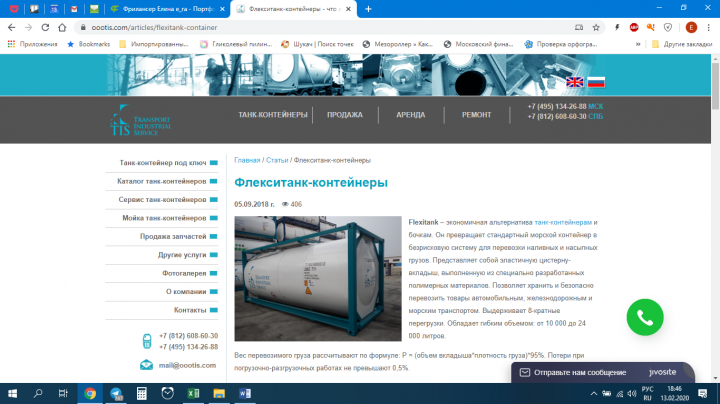This screenshot has height=404, width=720.
Task: Open АРЕНДА in the main menu
Action: pos(411,115)
